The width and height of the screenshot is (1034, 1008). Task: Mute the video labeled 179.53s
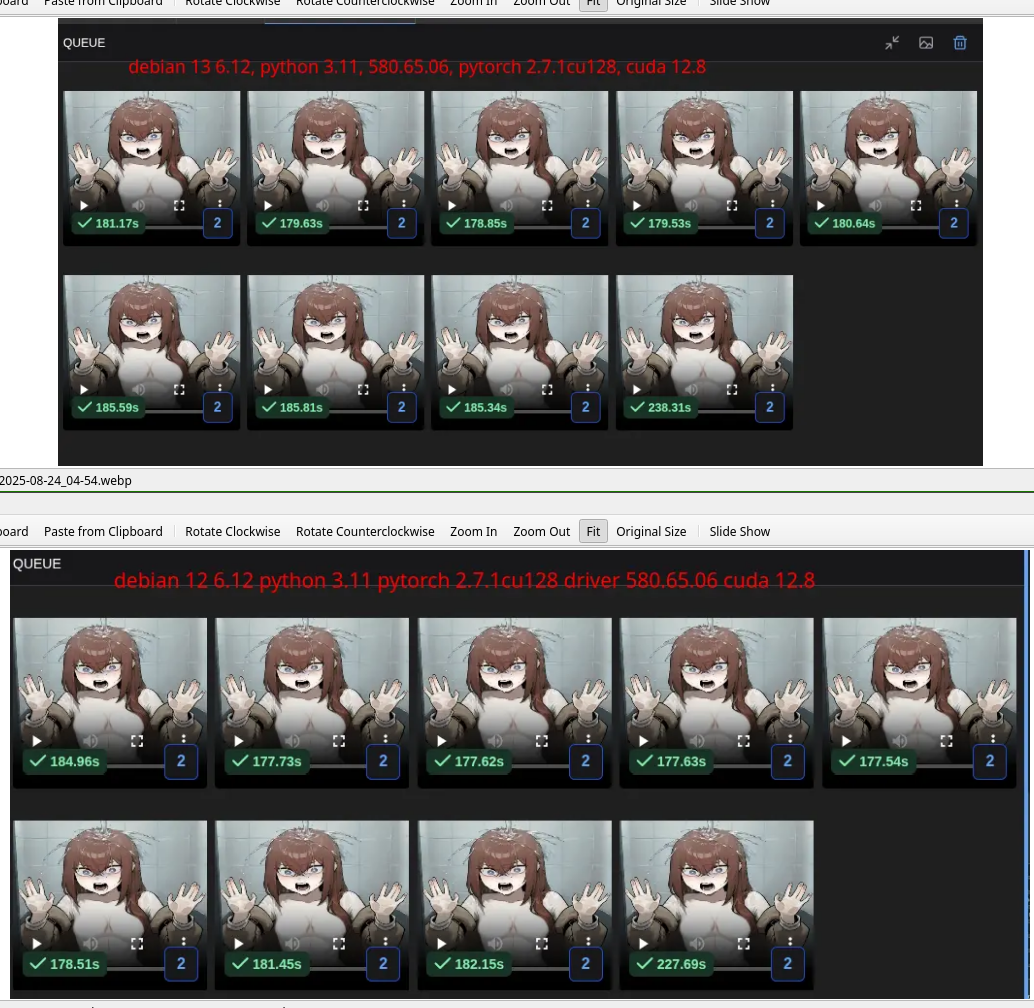click(691, 206)
